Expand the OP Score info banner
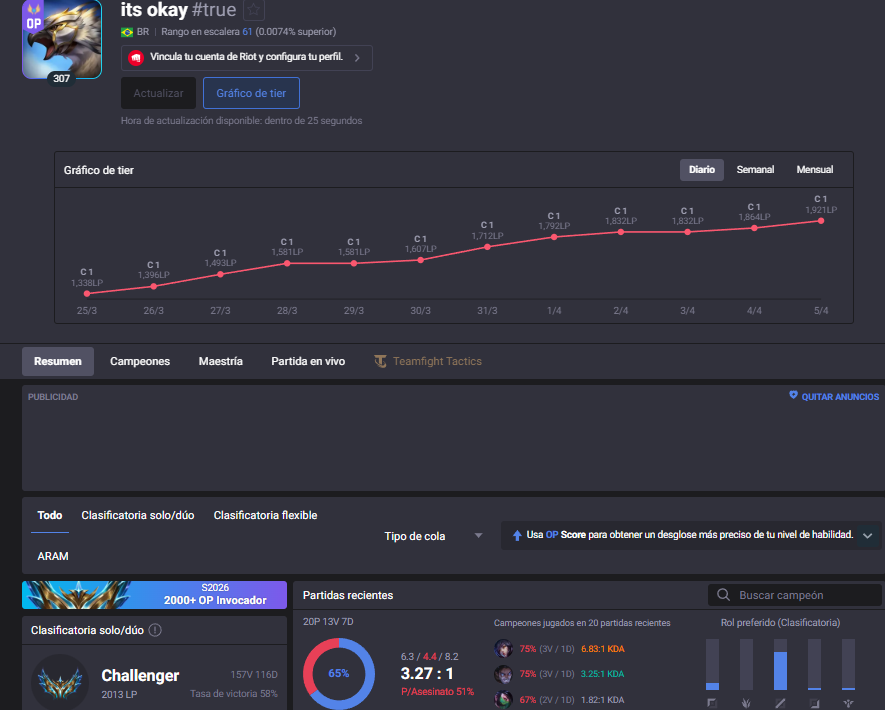The width and height of the screenshot is (885, 710). (x=868, y=536)
